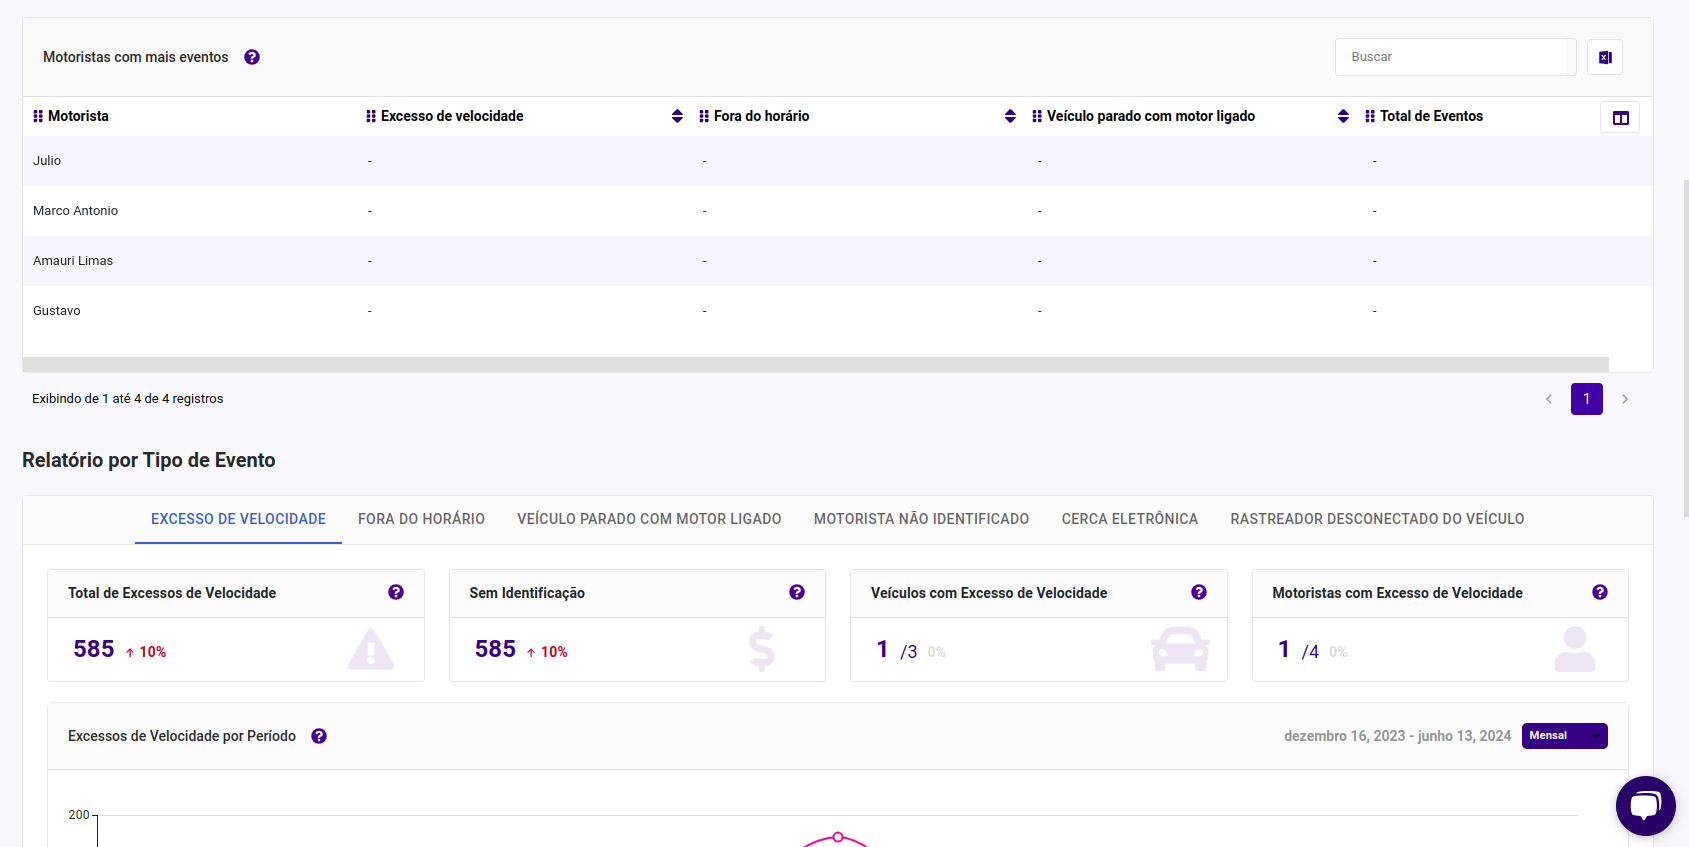Open the Mensal period dropdown
This screenshot has height=847, width=1689.
(1564, 736)
